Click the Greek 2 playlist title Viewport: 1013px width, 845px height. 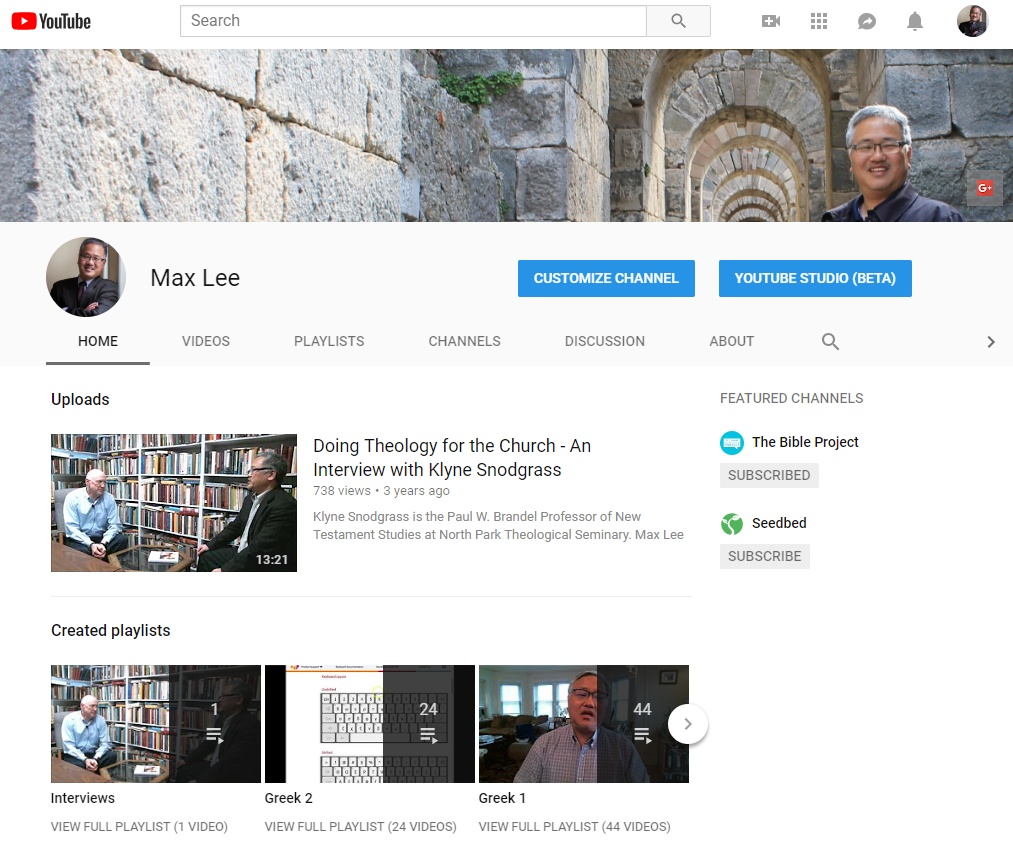click(x=288, y=798)
